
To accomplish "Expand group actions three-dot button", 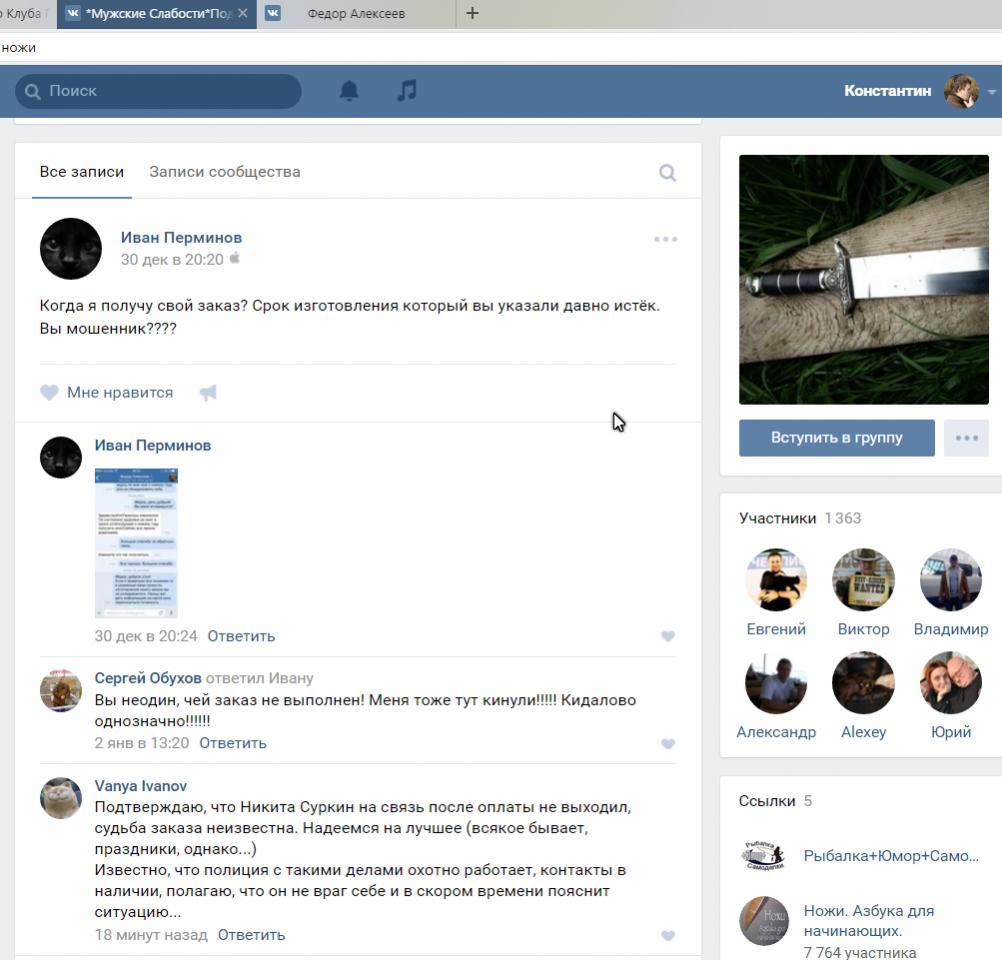I will [966, 438].
